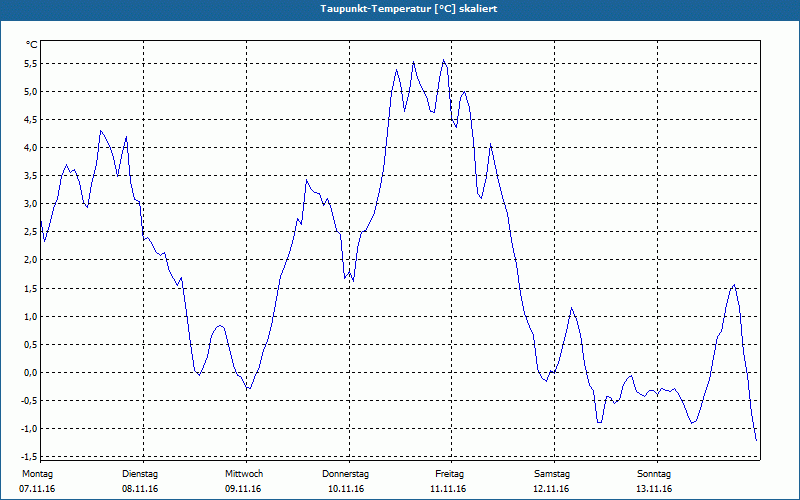Click the chart title 'Taupunkt-Temperatur [°C] skaliert'
Image resolution: width=800 pixels, height=500 pixels.
[409, 9]
